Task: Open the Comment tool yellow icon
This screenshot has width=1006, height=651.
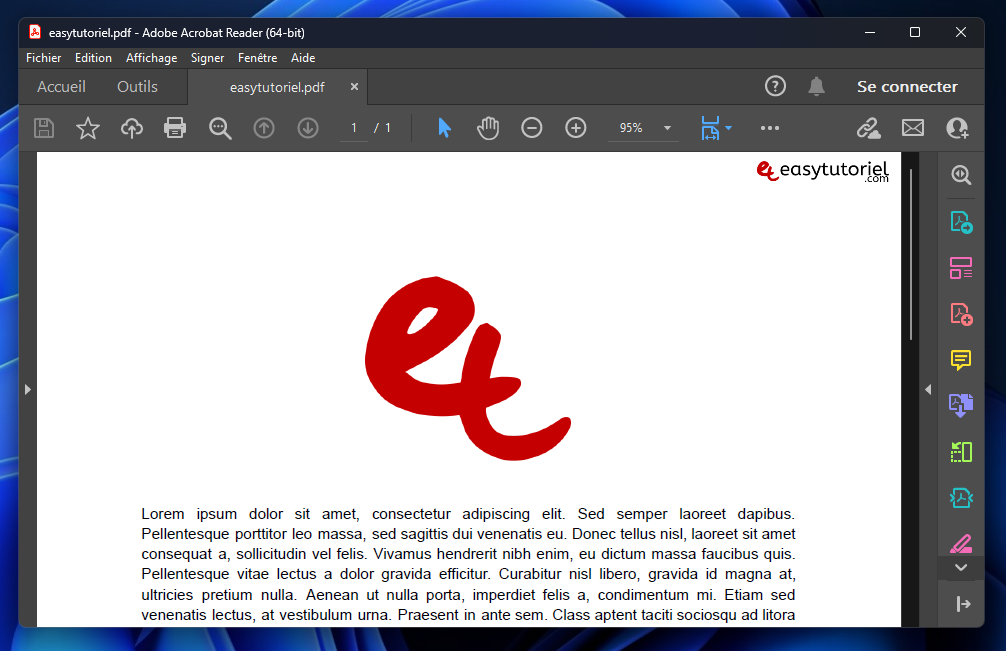Action: point(960,360)
